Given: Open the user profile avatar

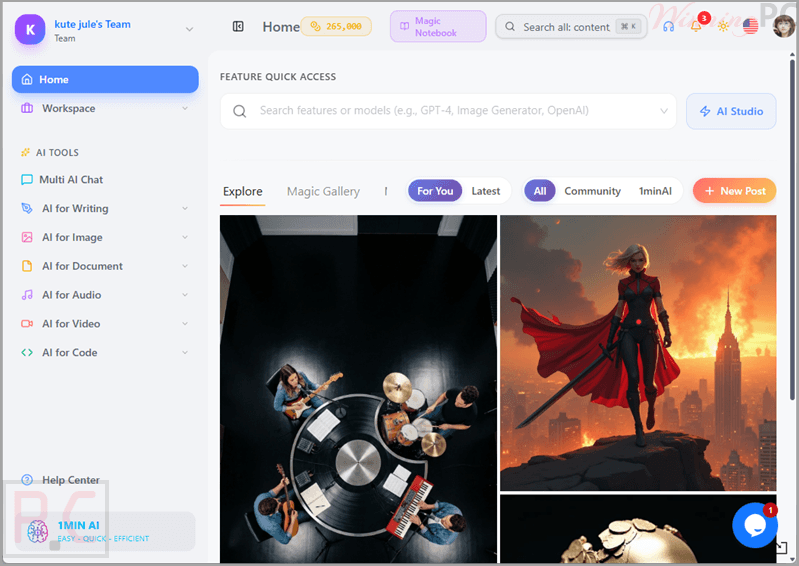Looking at the screenshot, I should pyautogui.click(x=783, y=26).
